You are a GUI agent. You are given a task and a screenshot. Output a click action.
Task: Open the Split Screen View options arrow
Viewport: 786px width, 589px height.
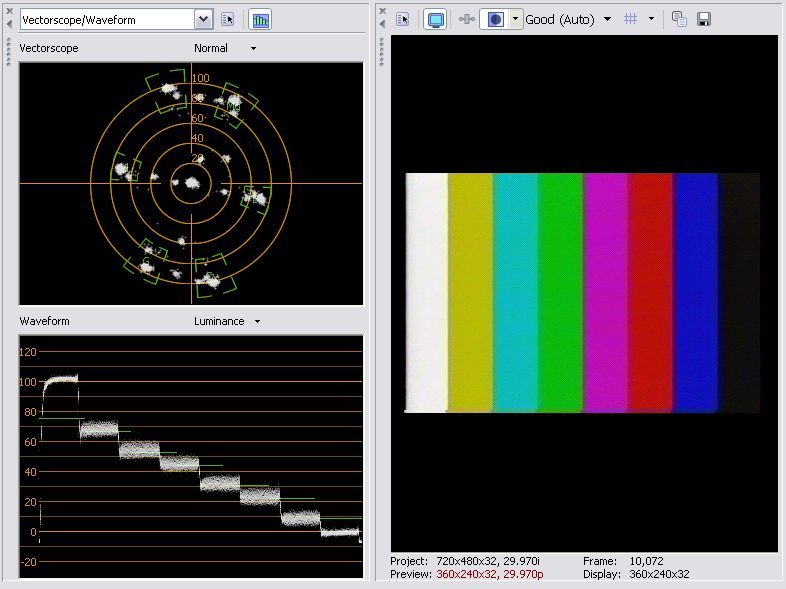point(515,19)
